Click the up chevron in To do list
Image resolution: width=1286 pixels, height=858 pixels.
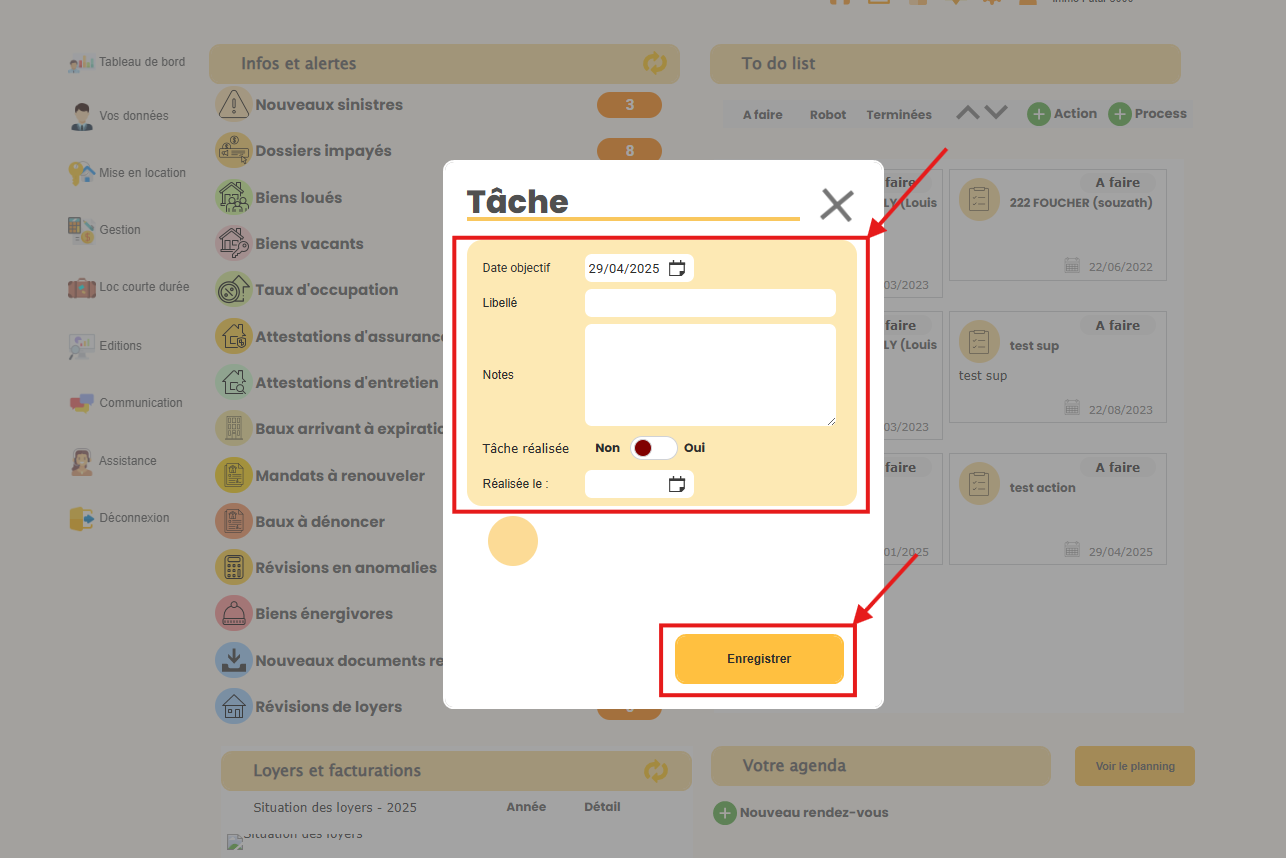pos(967,113)
